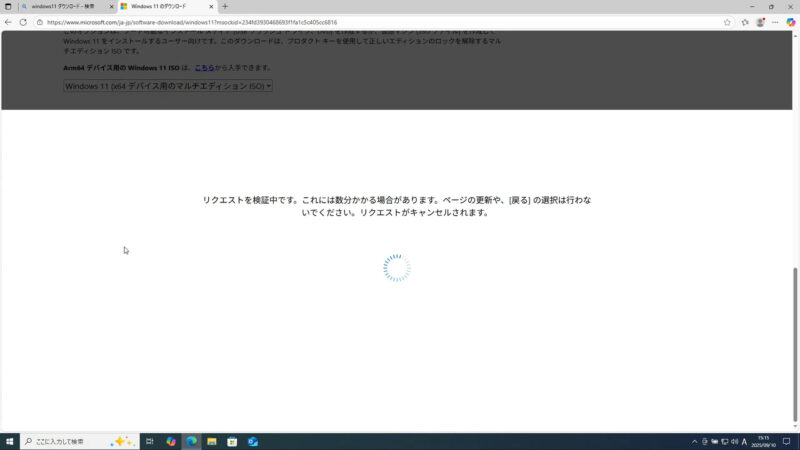Add page to favorites with star icon
Image resolution: width=800 pixels, height=450 pixels.
[x=727, y=22]
